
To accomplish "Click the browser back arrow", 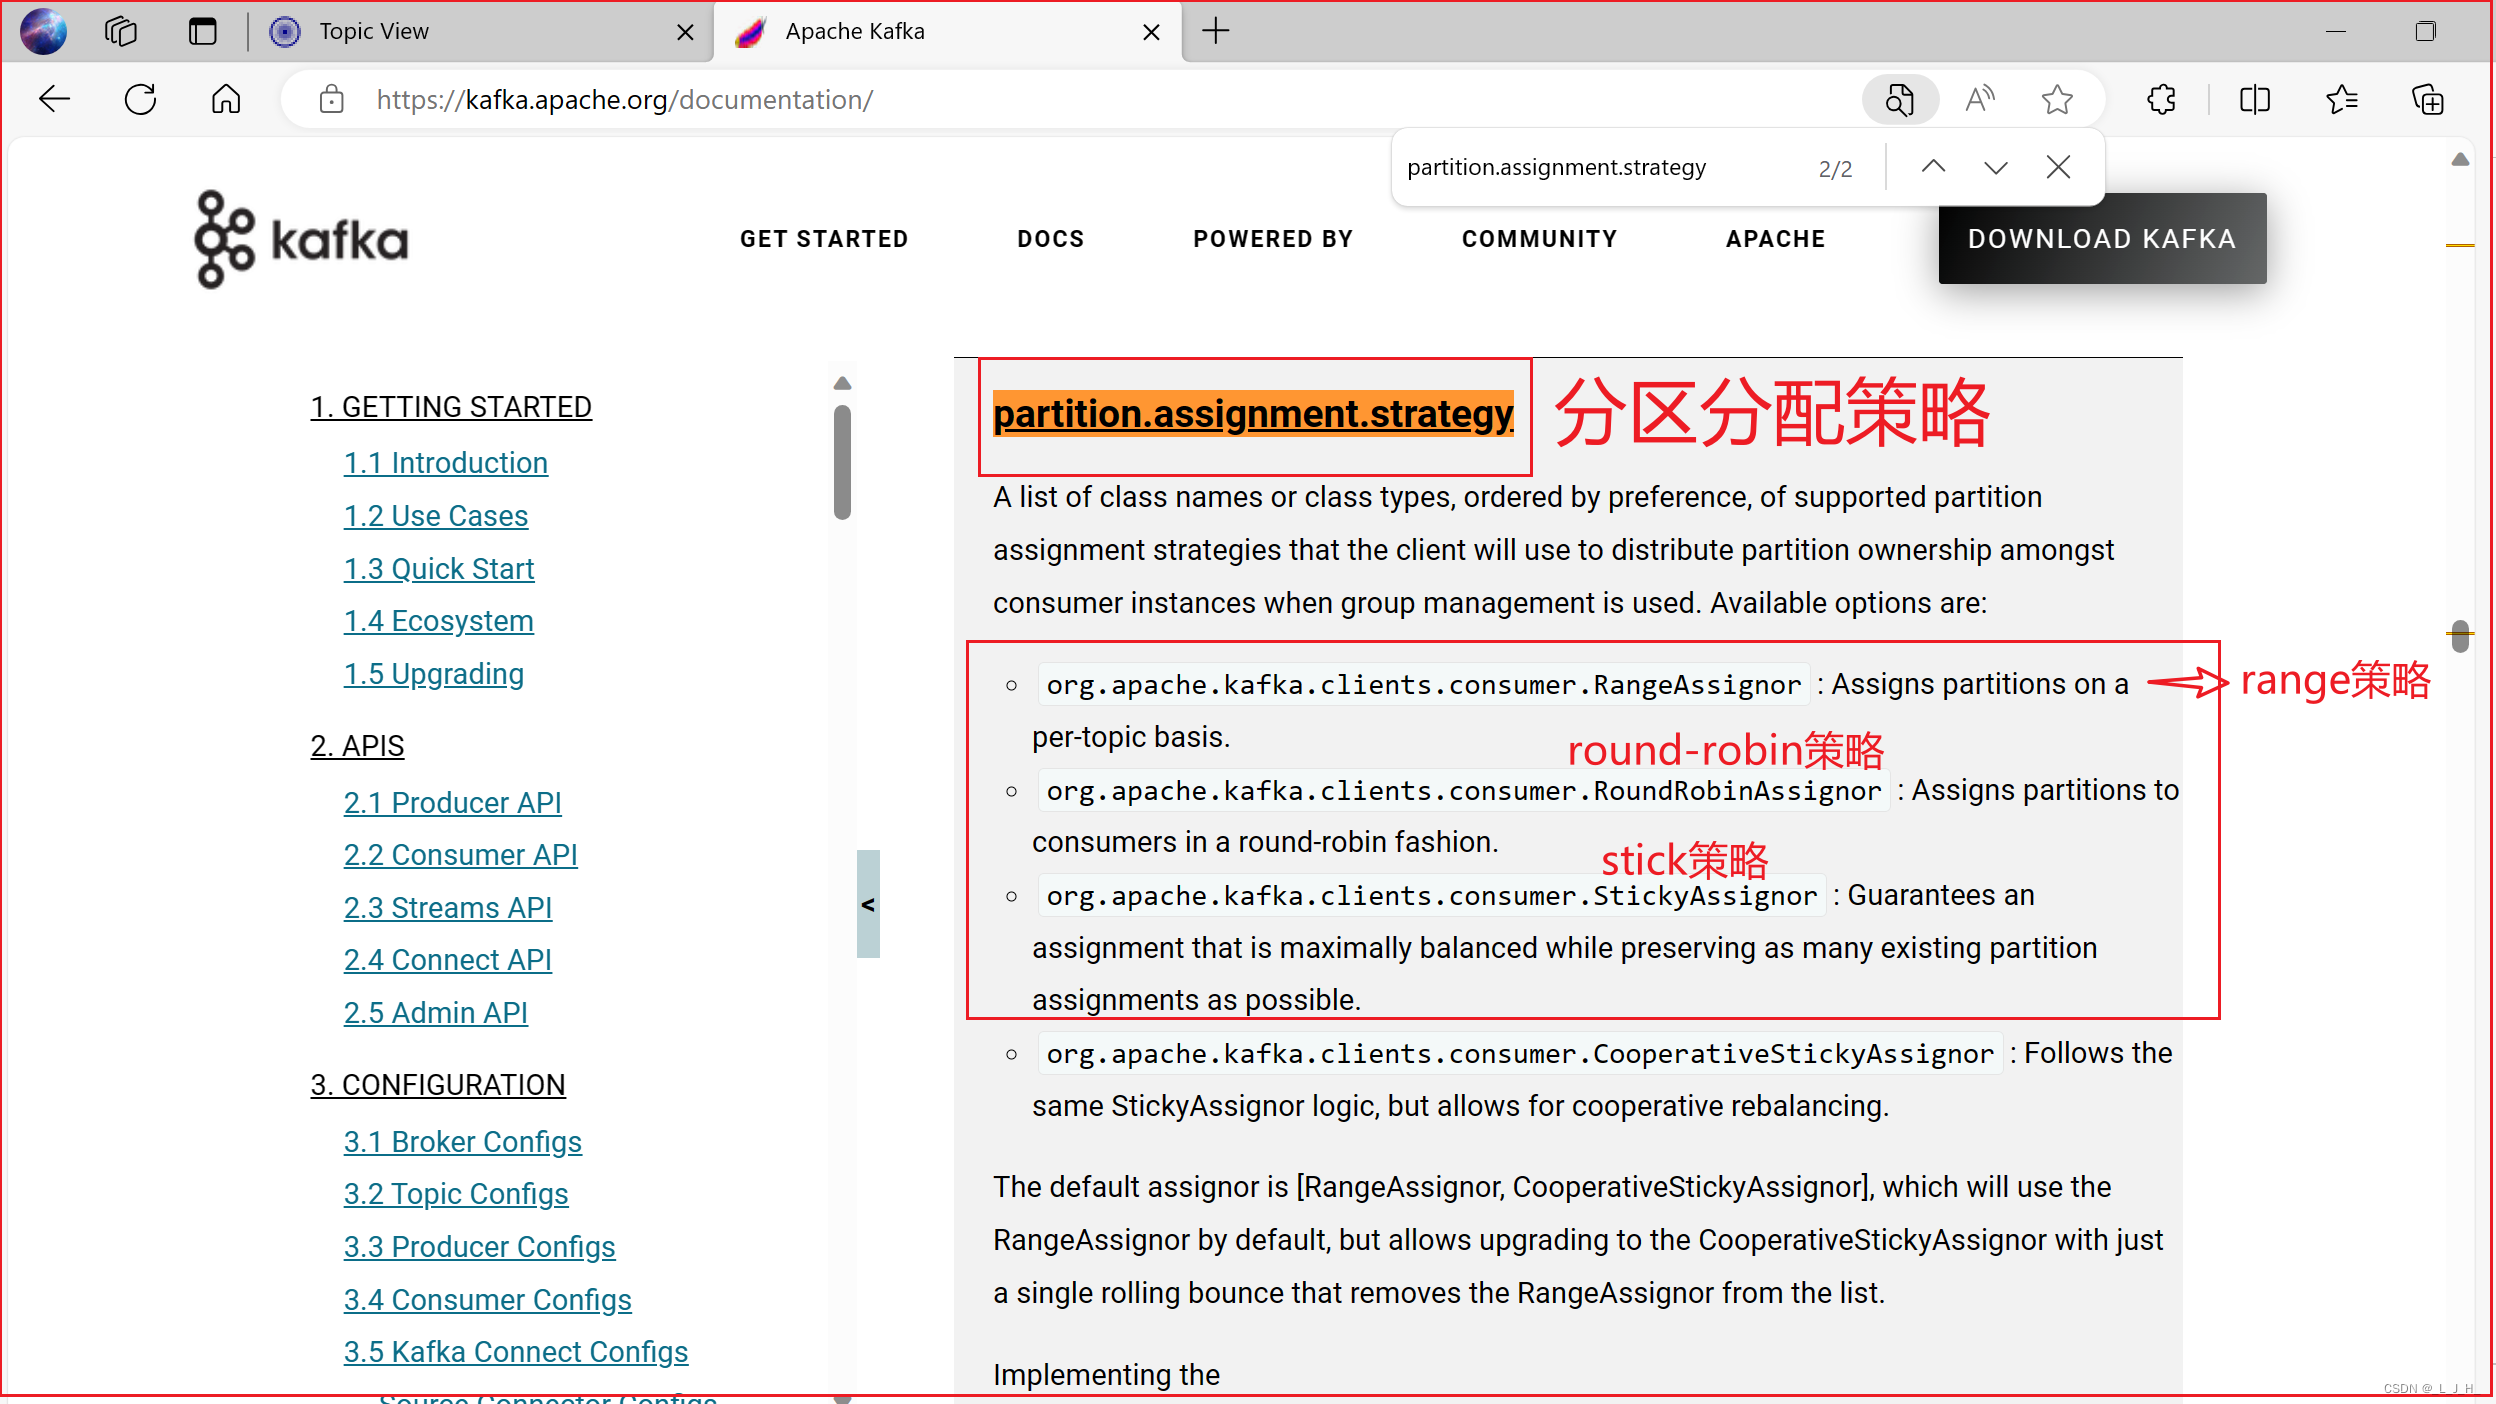I will (x=54, y=99).
